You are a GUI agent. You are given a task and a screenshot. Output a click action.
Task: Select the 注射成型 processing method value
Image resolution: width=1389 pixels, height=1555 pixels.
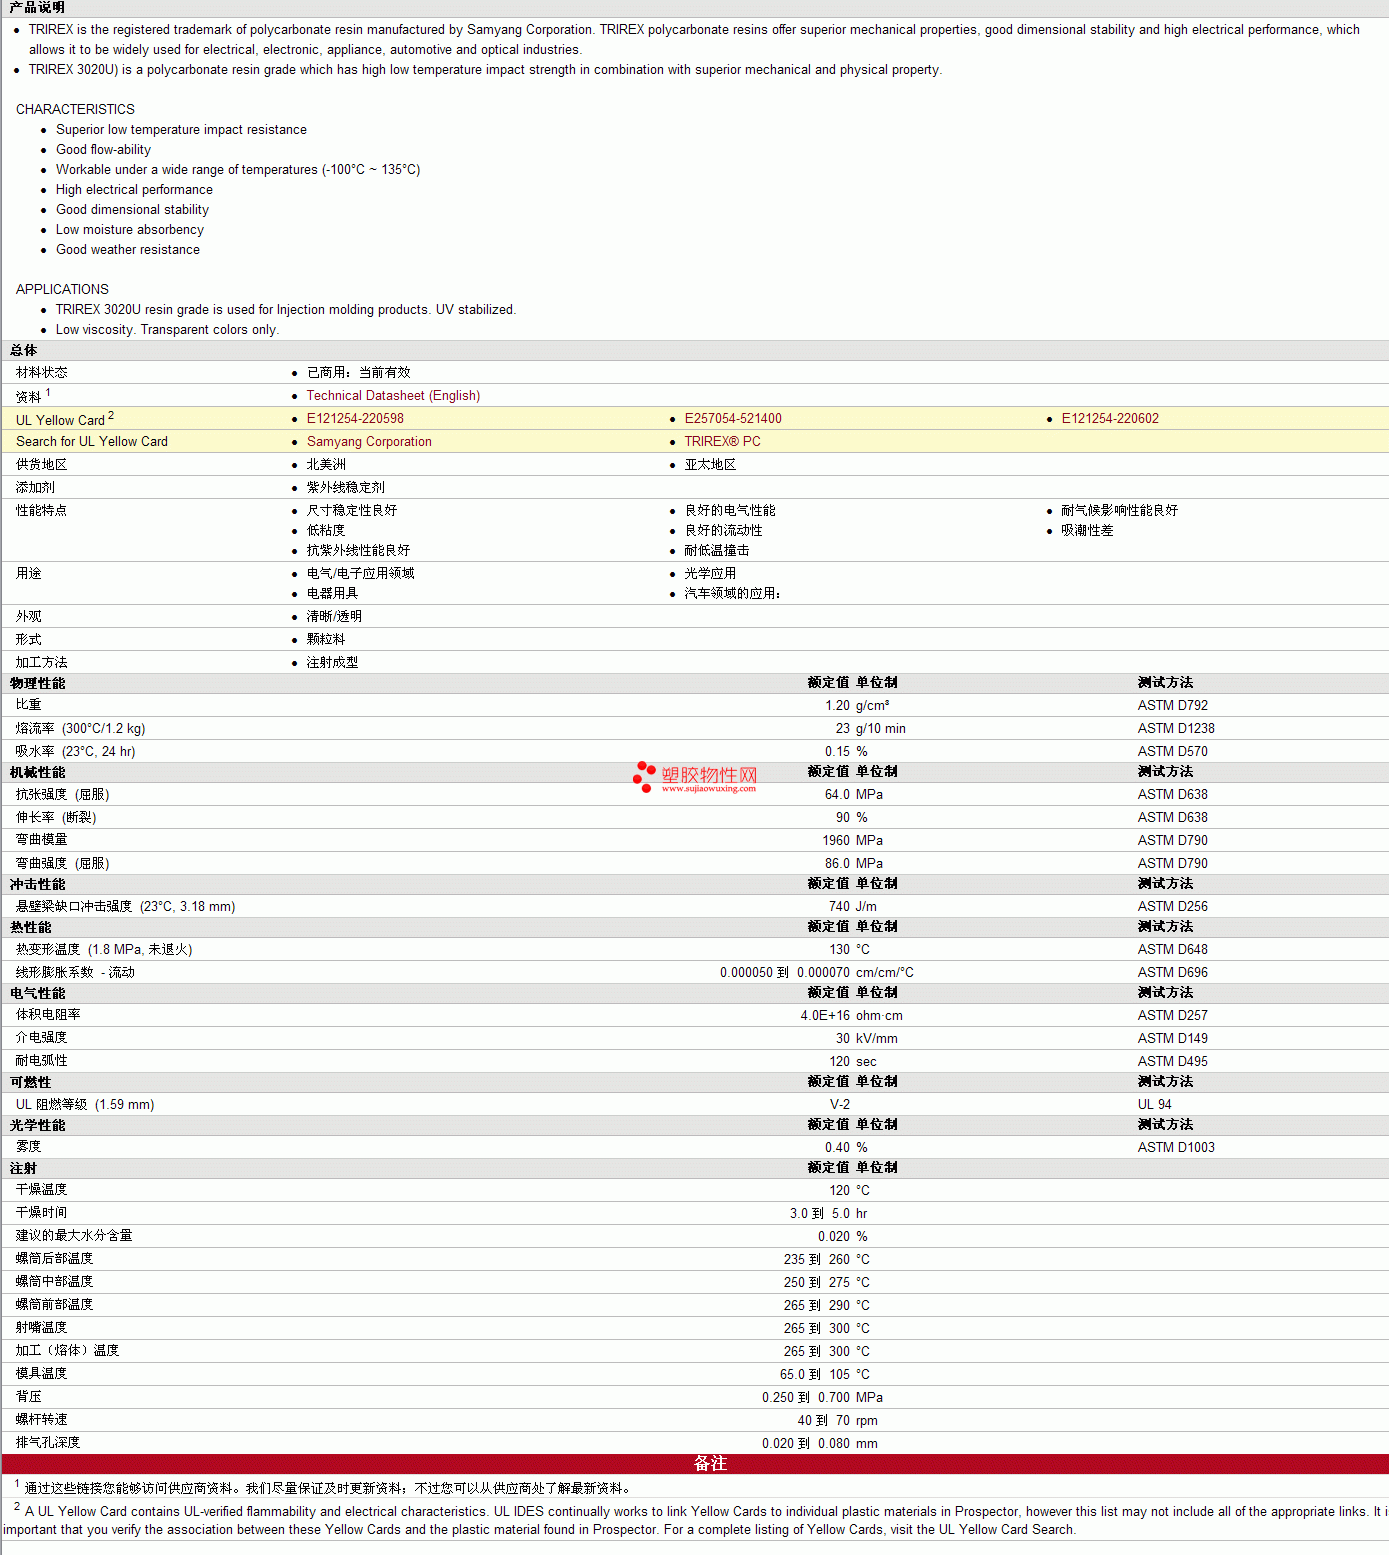tap(332, 663)
